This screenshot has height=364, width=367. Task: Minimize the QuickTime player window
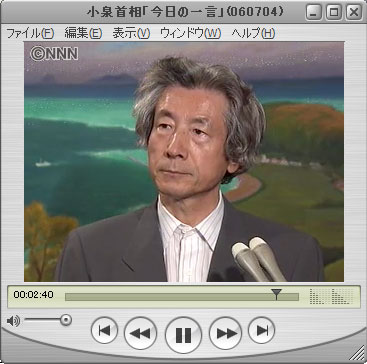pyautogui.click(x=314, y=13)
